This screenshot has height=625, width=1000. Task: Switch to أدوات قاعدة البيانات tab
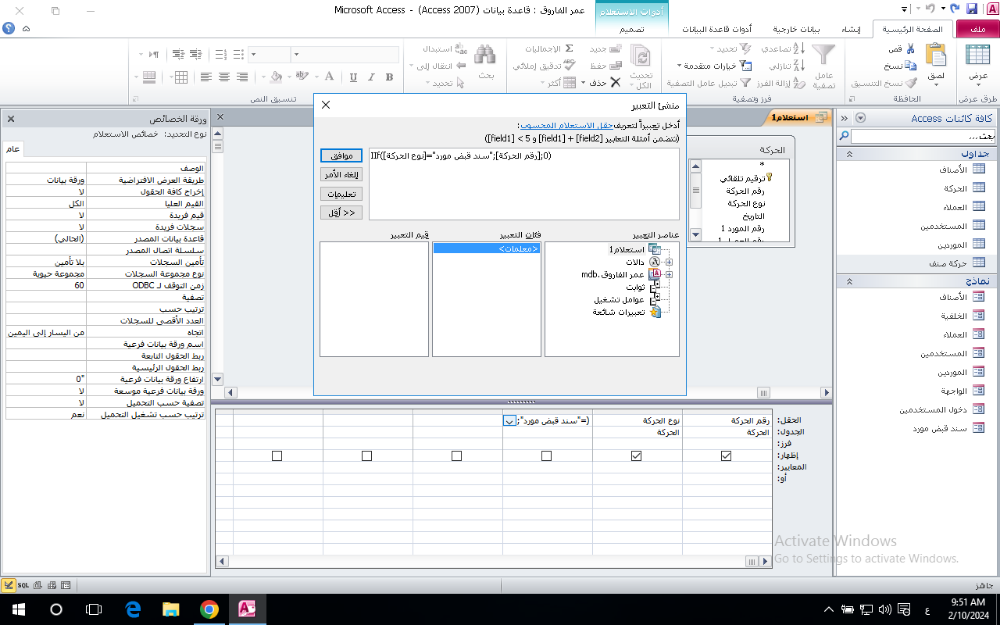coord(717,29)
